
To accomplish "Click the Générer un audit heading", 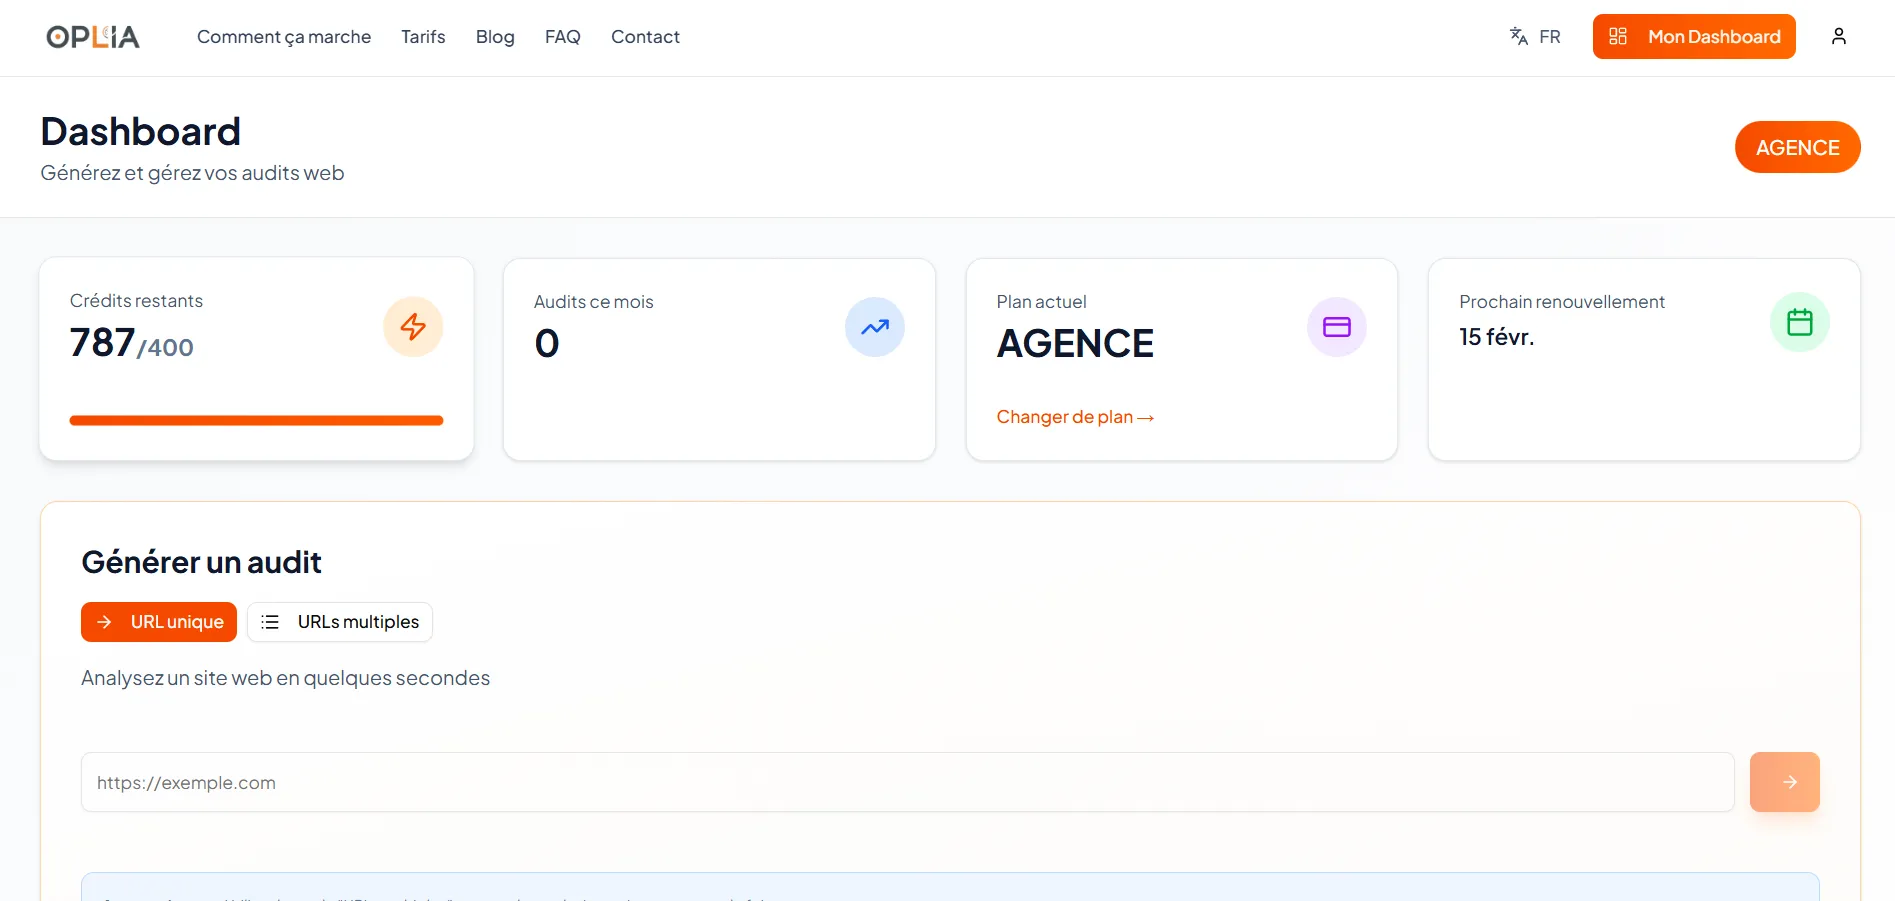I will (201, 562).
